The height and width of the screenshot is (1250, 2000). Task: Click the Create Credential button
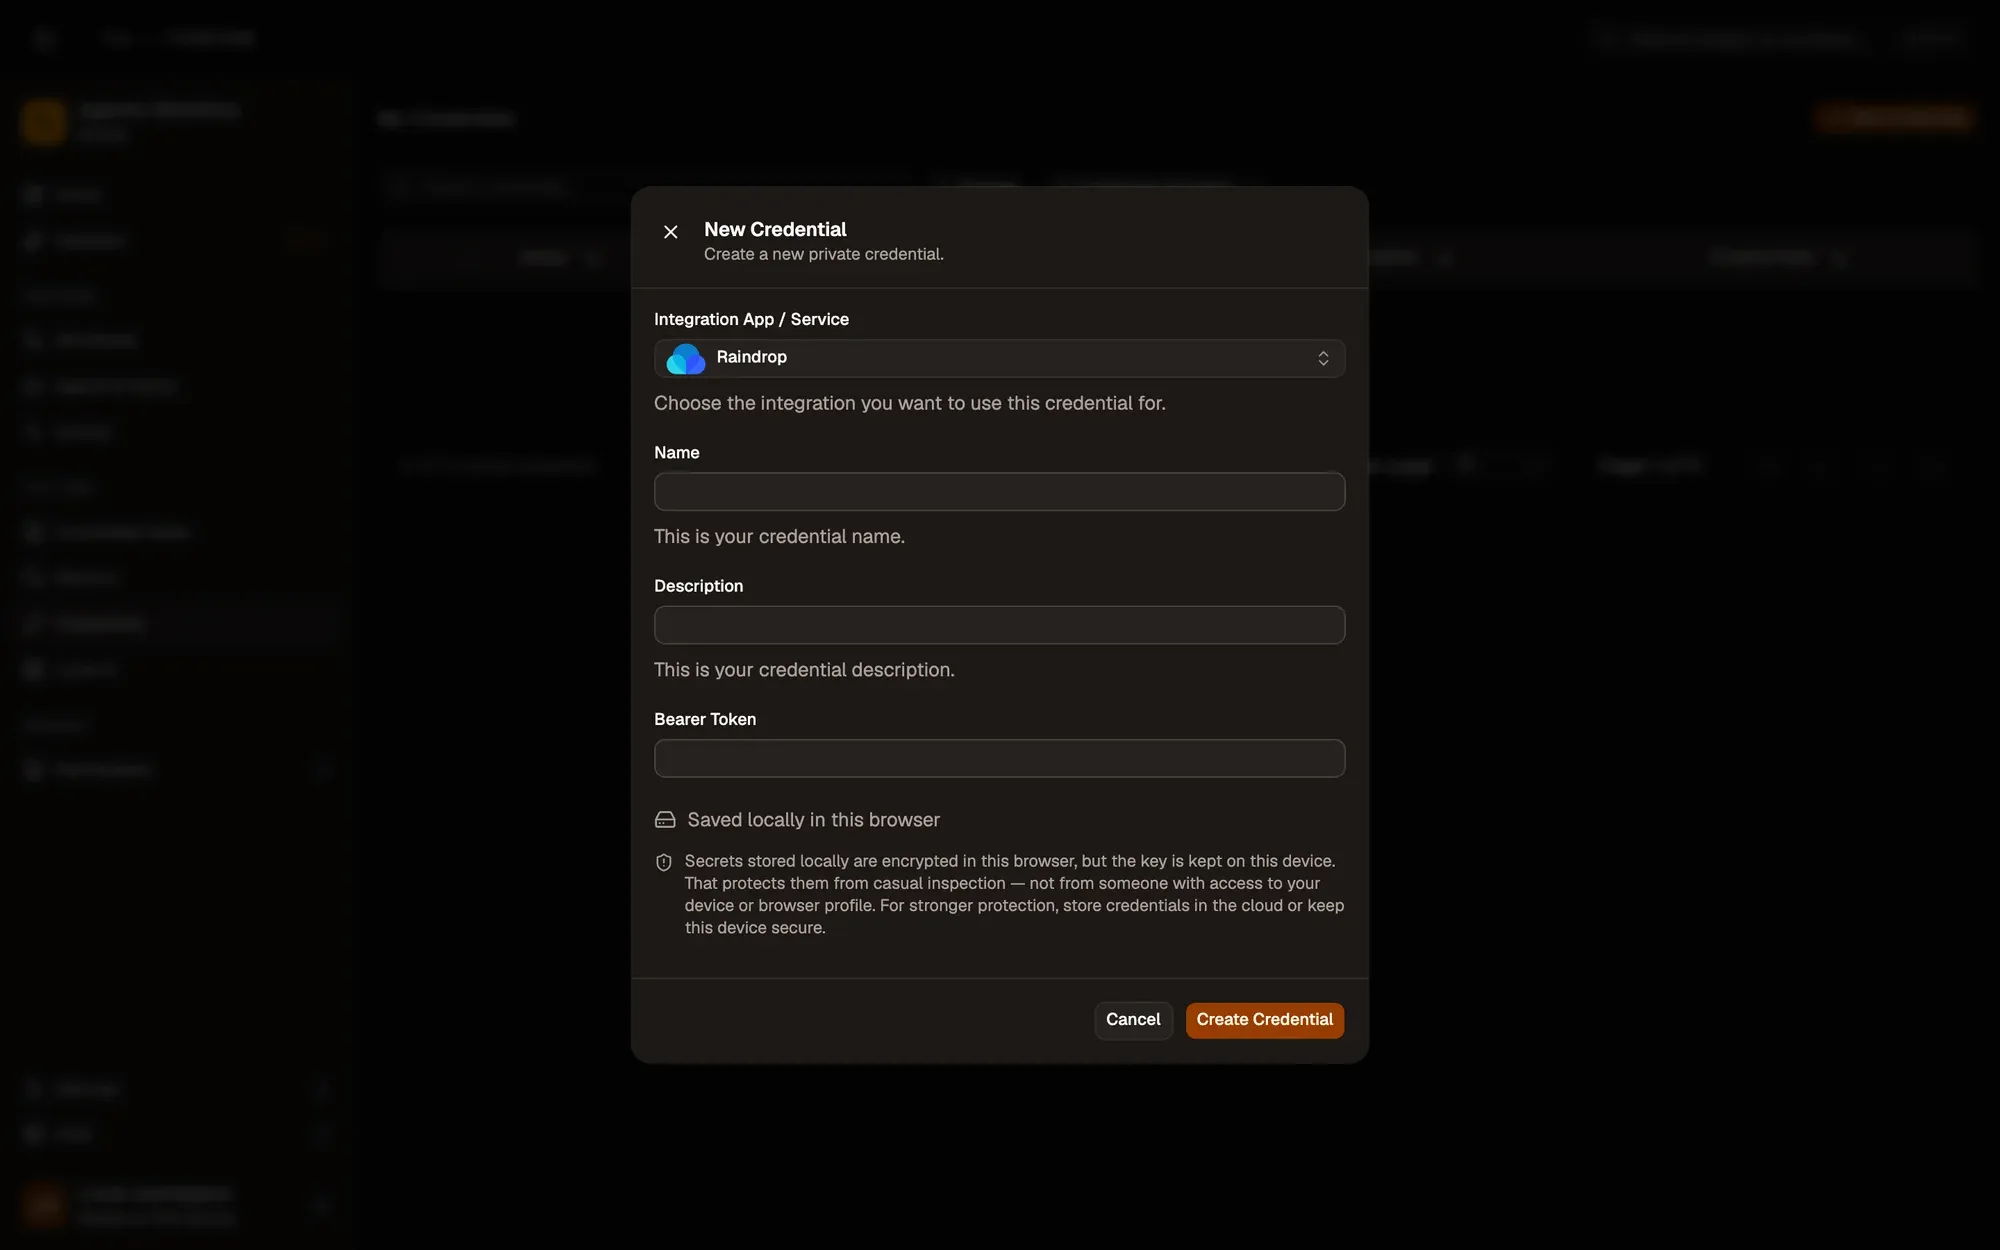pyautogui.click(x=1265, y=1020)
